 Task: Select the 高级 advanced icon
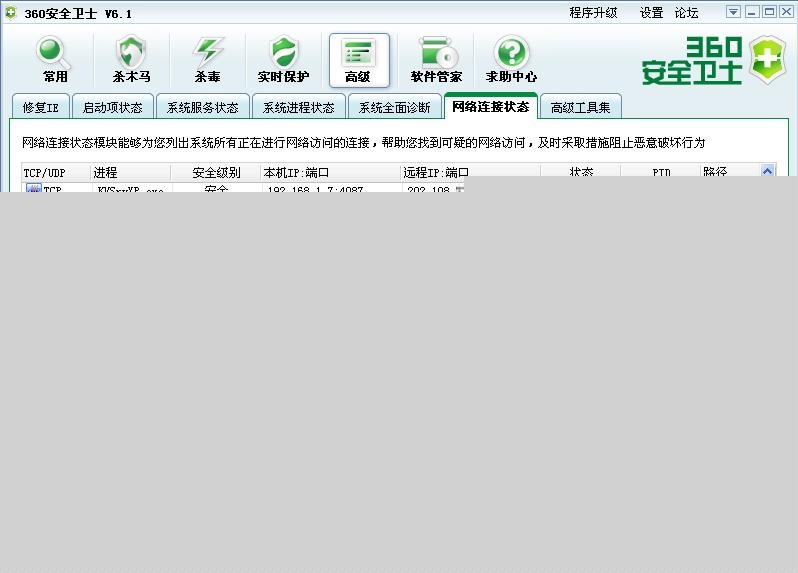[x=359, y=60]
